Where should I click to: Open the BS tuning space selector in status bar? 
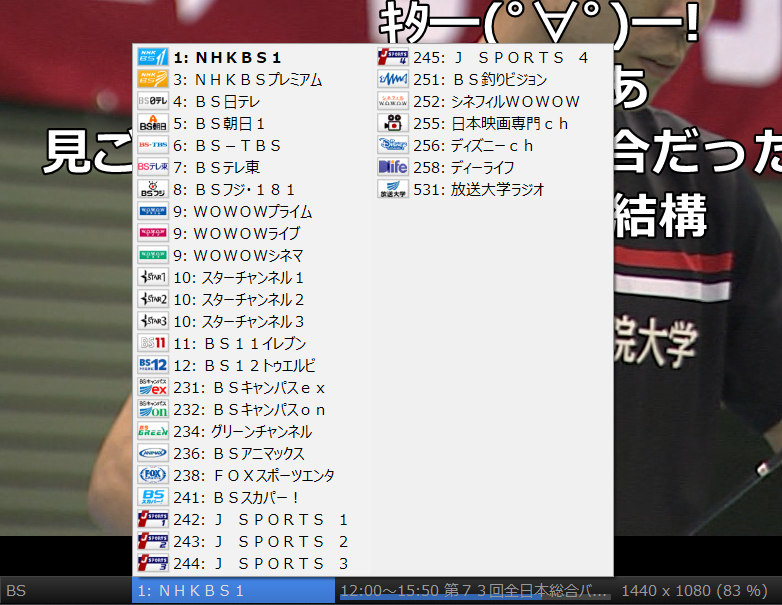[x=66, y=591]
